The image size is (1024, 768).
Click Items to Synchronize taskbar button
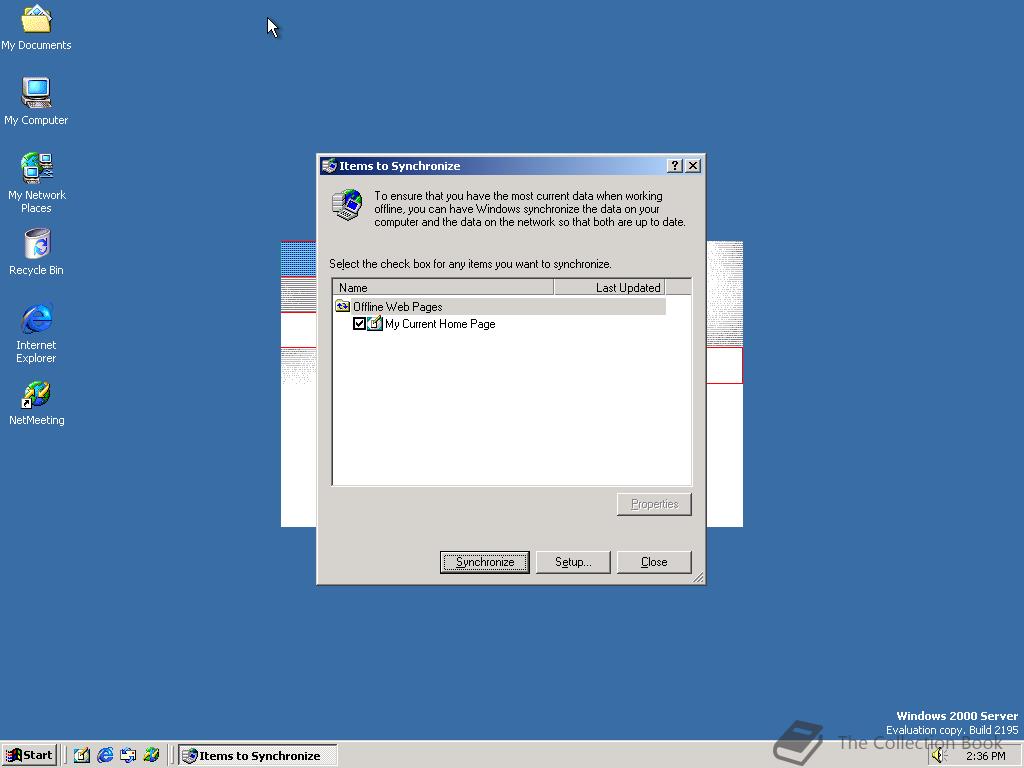tap(258, 756)
